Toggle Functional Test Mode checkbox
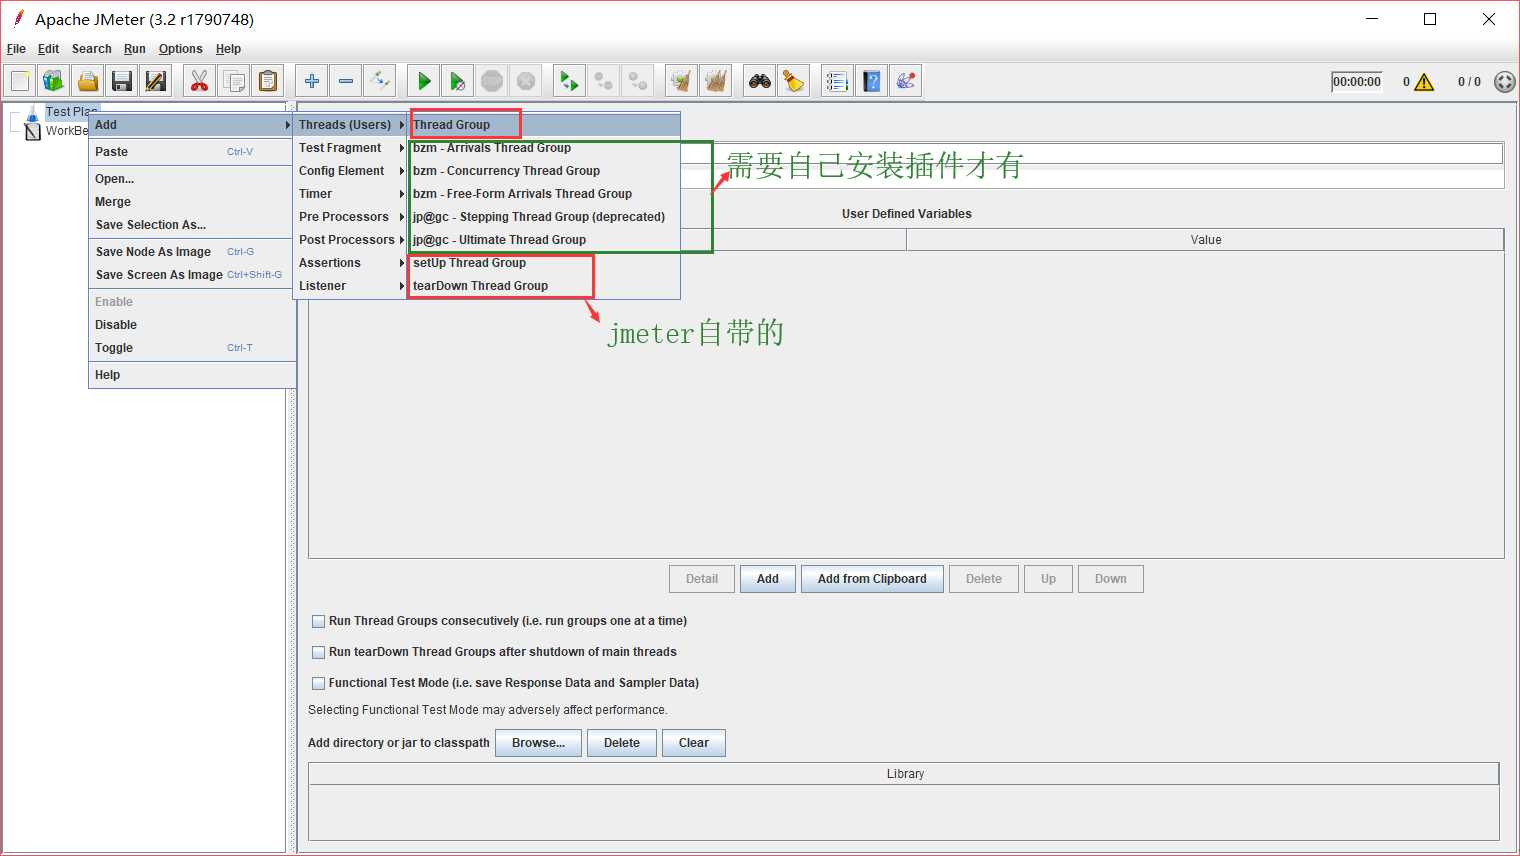1520x856 pixels. pos(319,683)
